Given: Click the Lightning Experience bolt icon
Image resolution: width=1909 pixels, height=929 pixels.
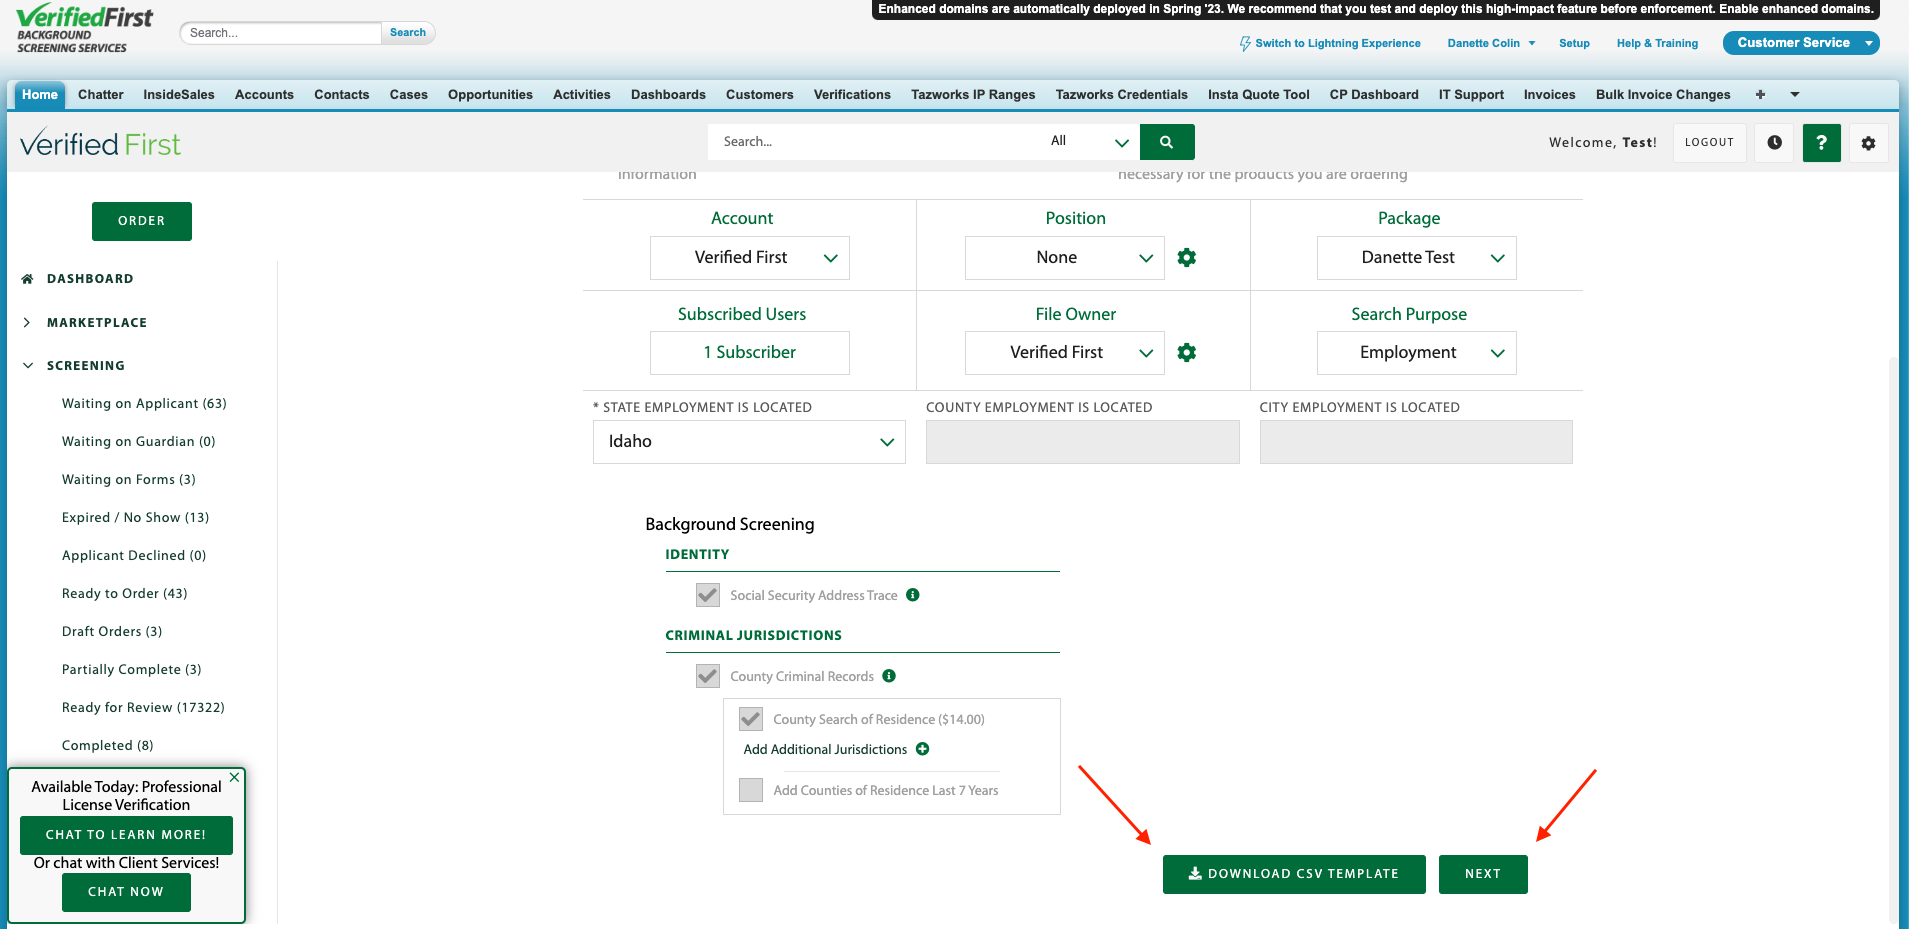Looking at the screenshot, I should 1245,43.
